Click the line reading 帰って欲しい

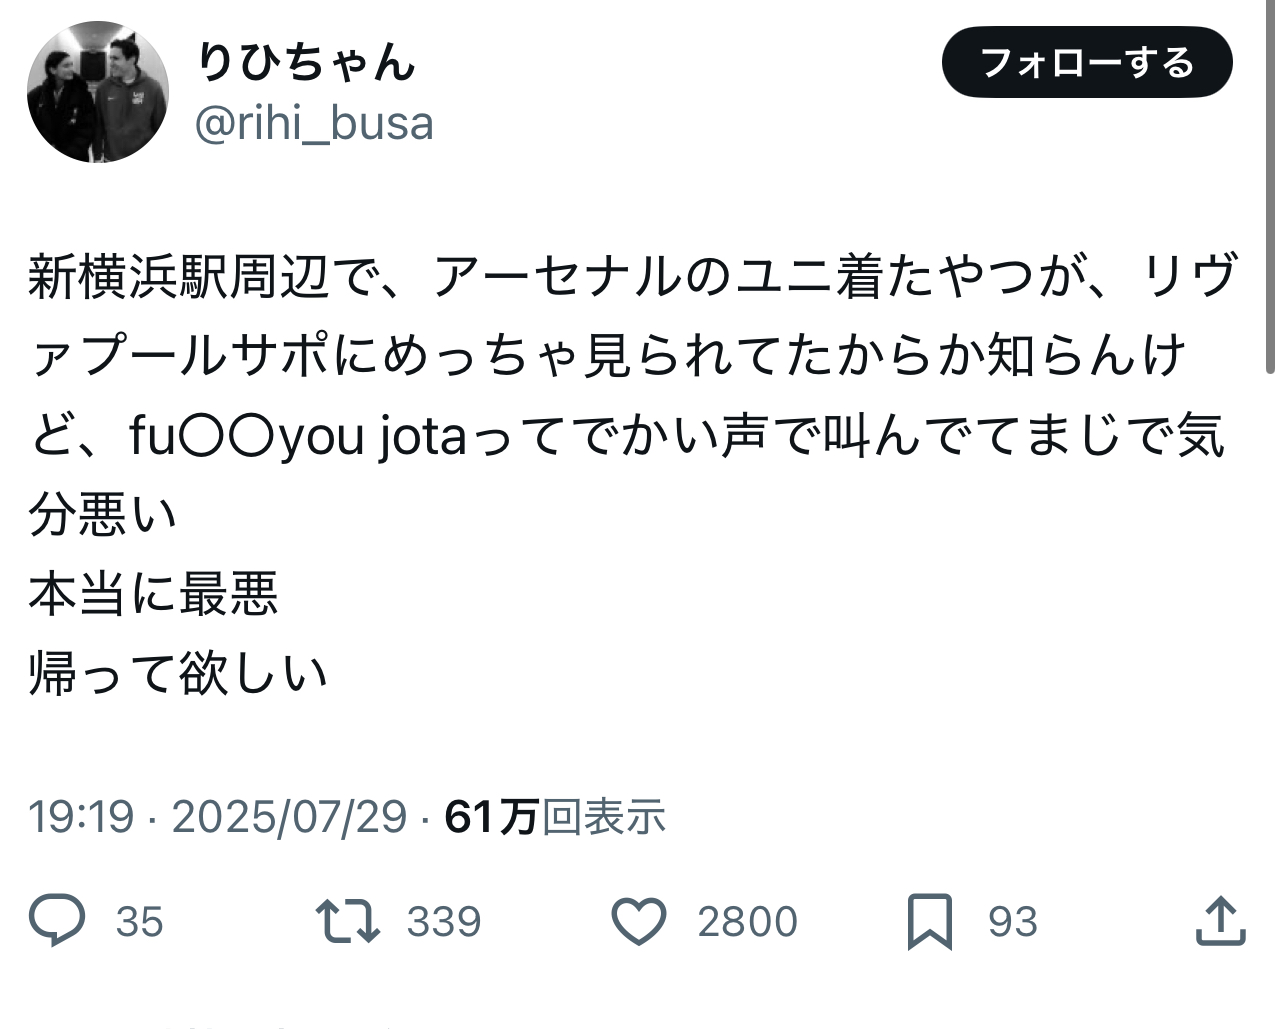click(178, 673)
